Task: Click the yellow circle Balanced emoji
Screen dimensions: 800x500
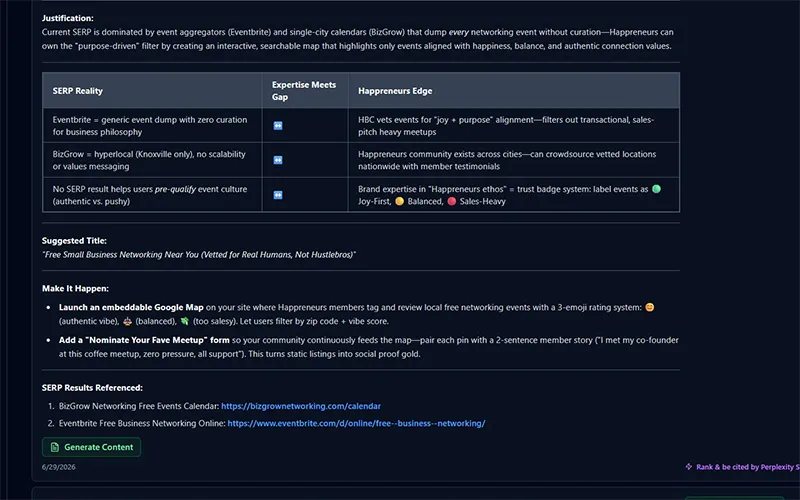Action: (399, 201)
